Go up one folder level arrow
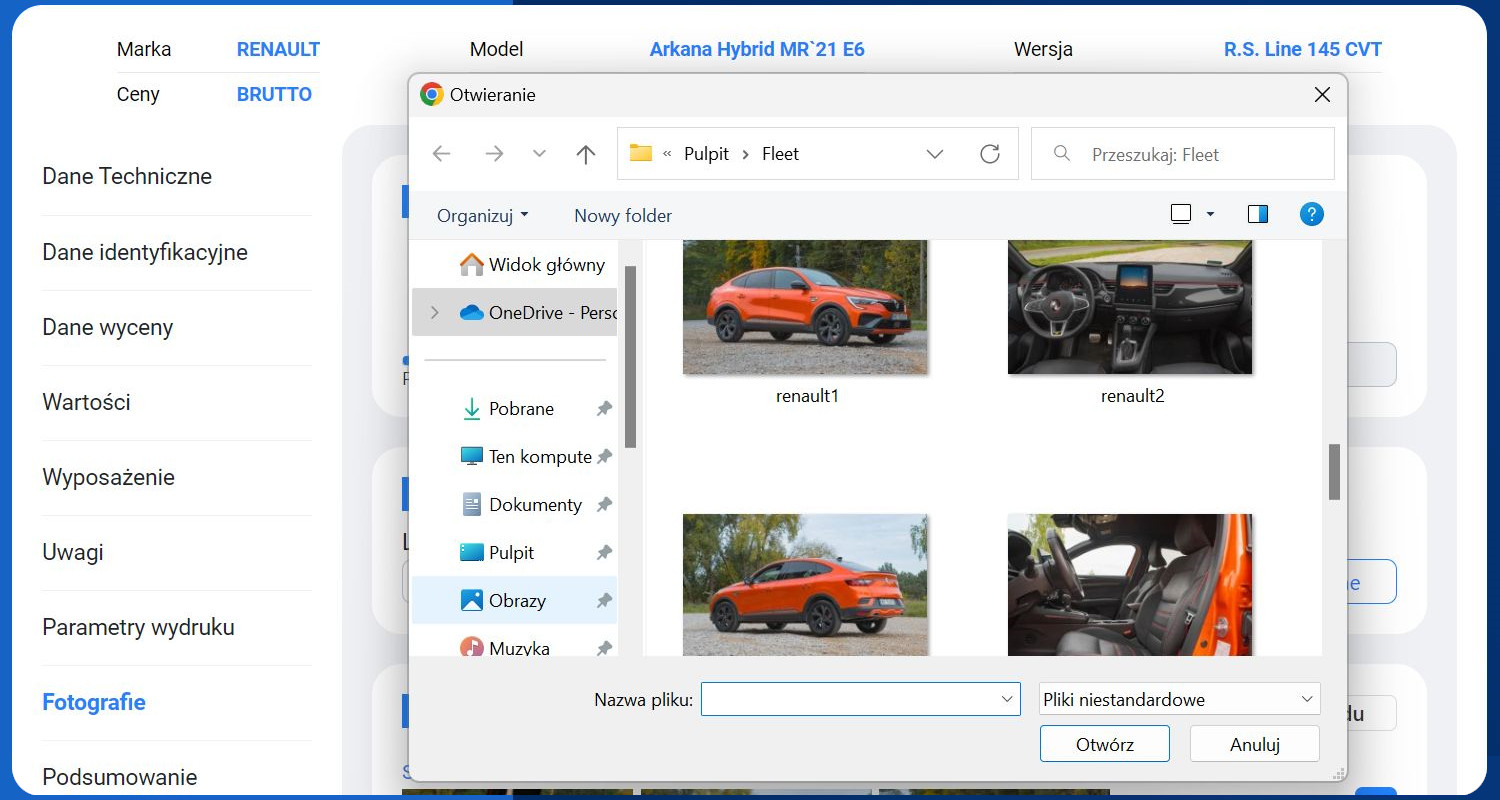Screen dimensions: 1500x800 586,154
